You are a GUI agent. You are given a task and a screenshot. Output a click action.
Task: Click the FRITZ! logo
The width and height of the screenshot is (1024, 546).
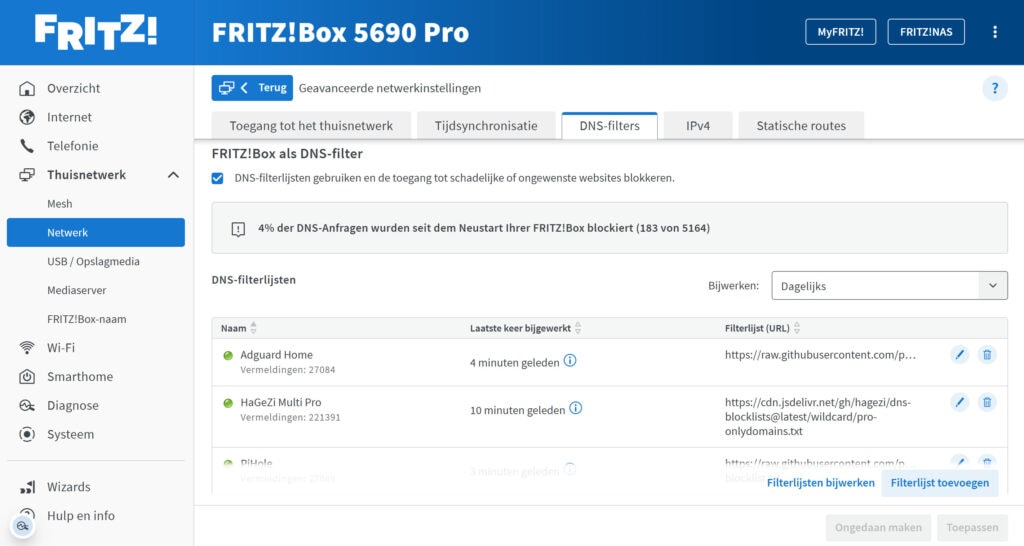click(x=96, y=32)
